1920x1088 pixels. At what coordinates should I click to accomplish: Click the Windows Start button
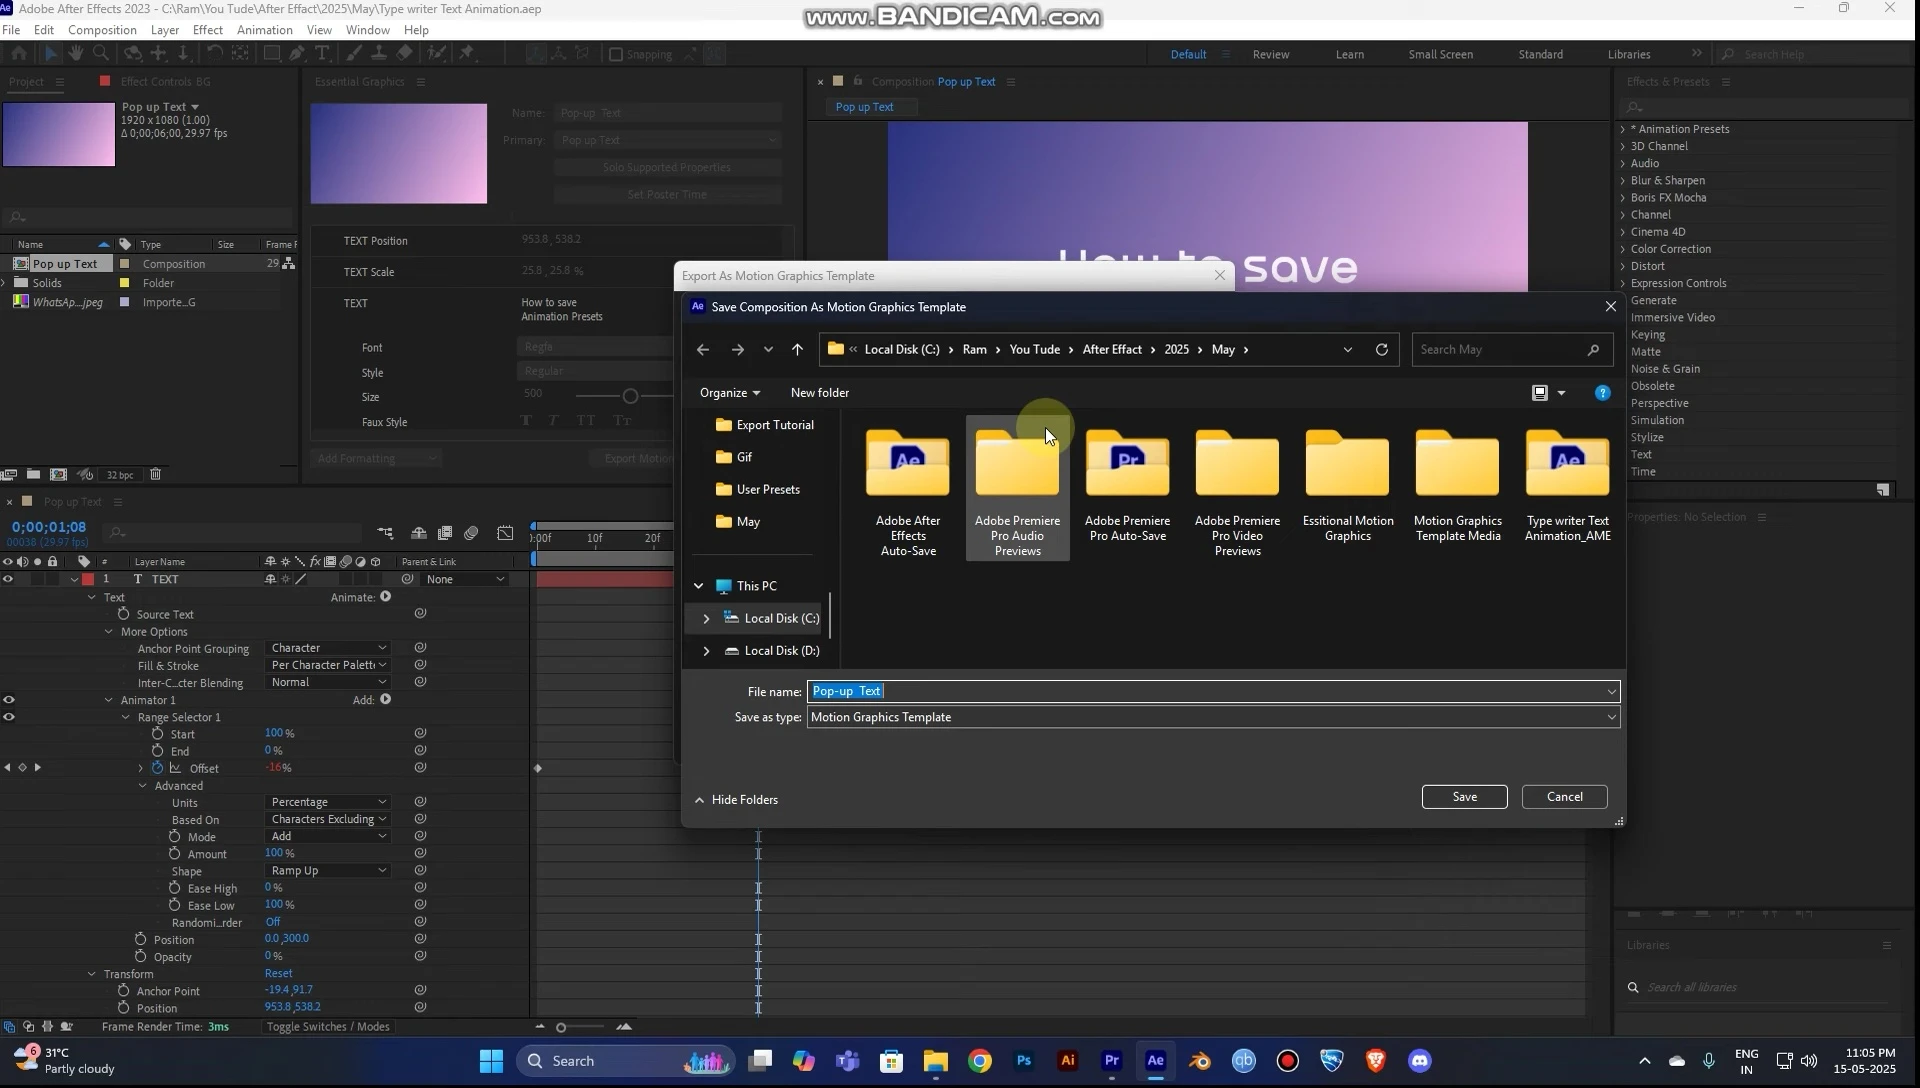tap(491, 1061)
